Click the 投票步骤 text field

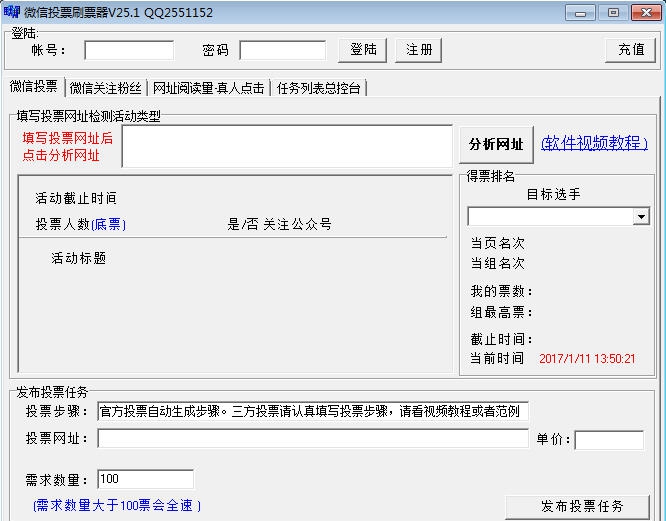point(313,411)
